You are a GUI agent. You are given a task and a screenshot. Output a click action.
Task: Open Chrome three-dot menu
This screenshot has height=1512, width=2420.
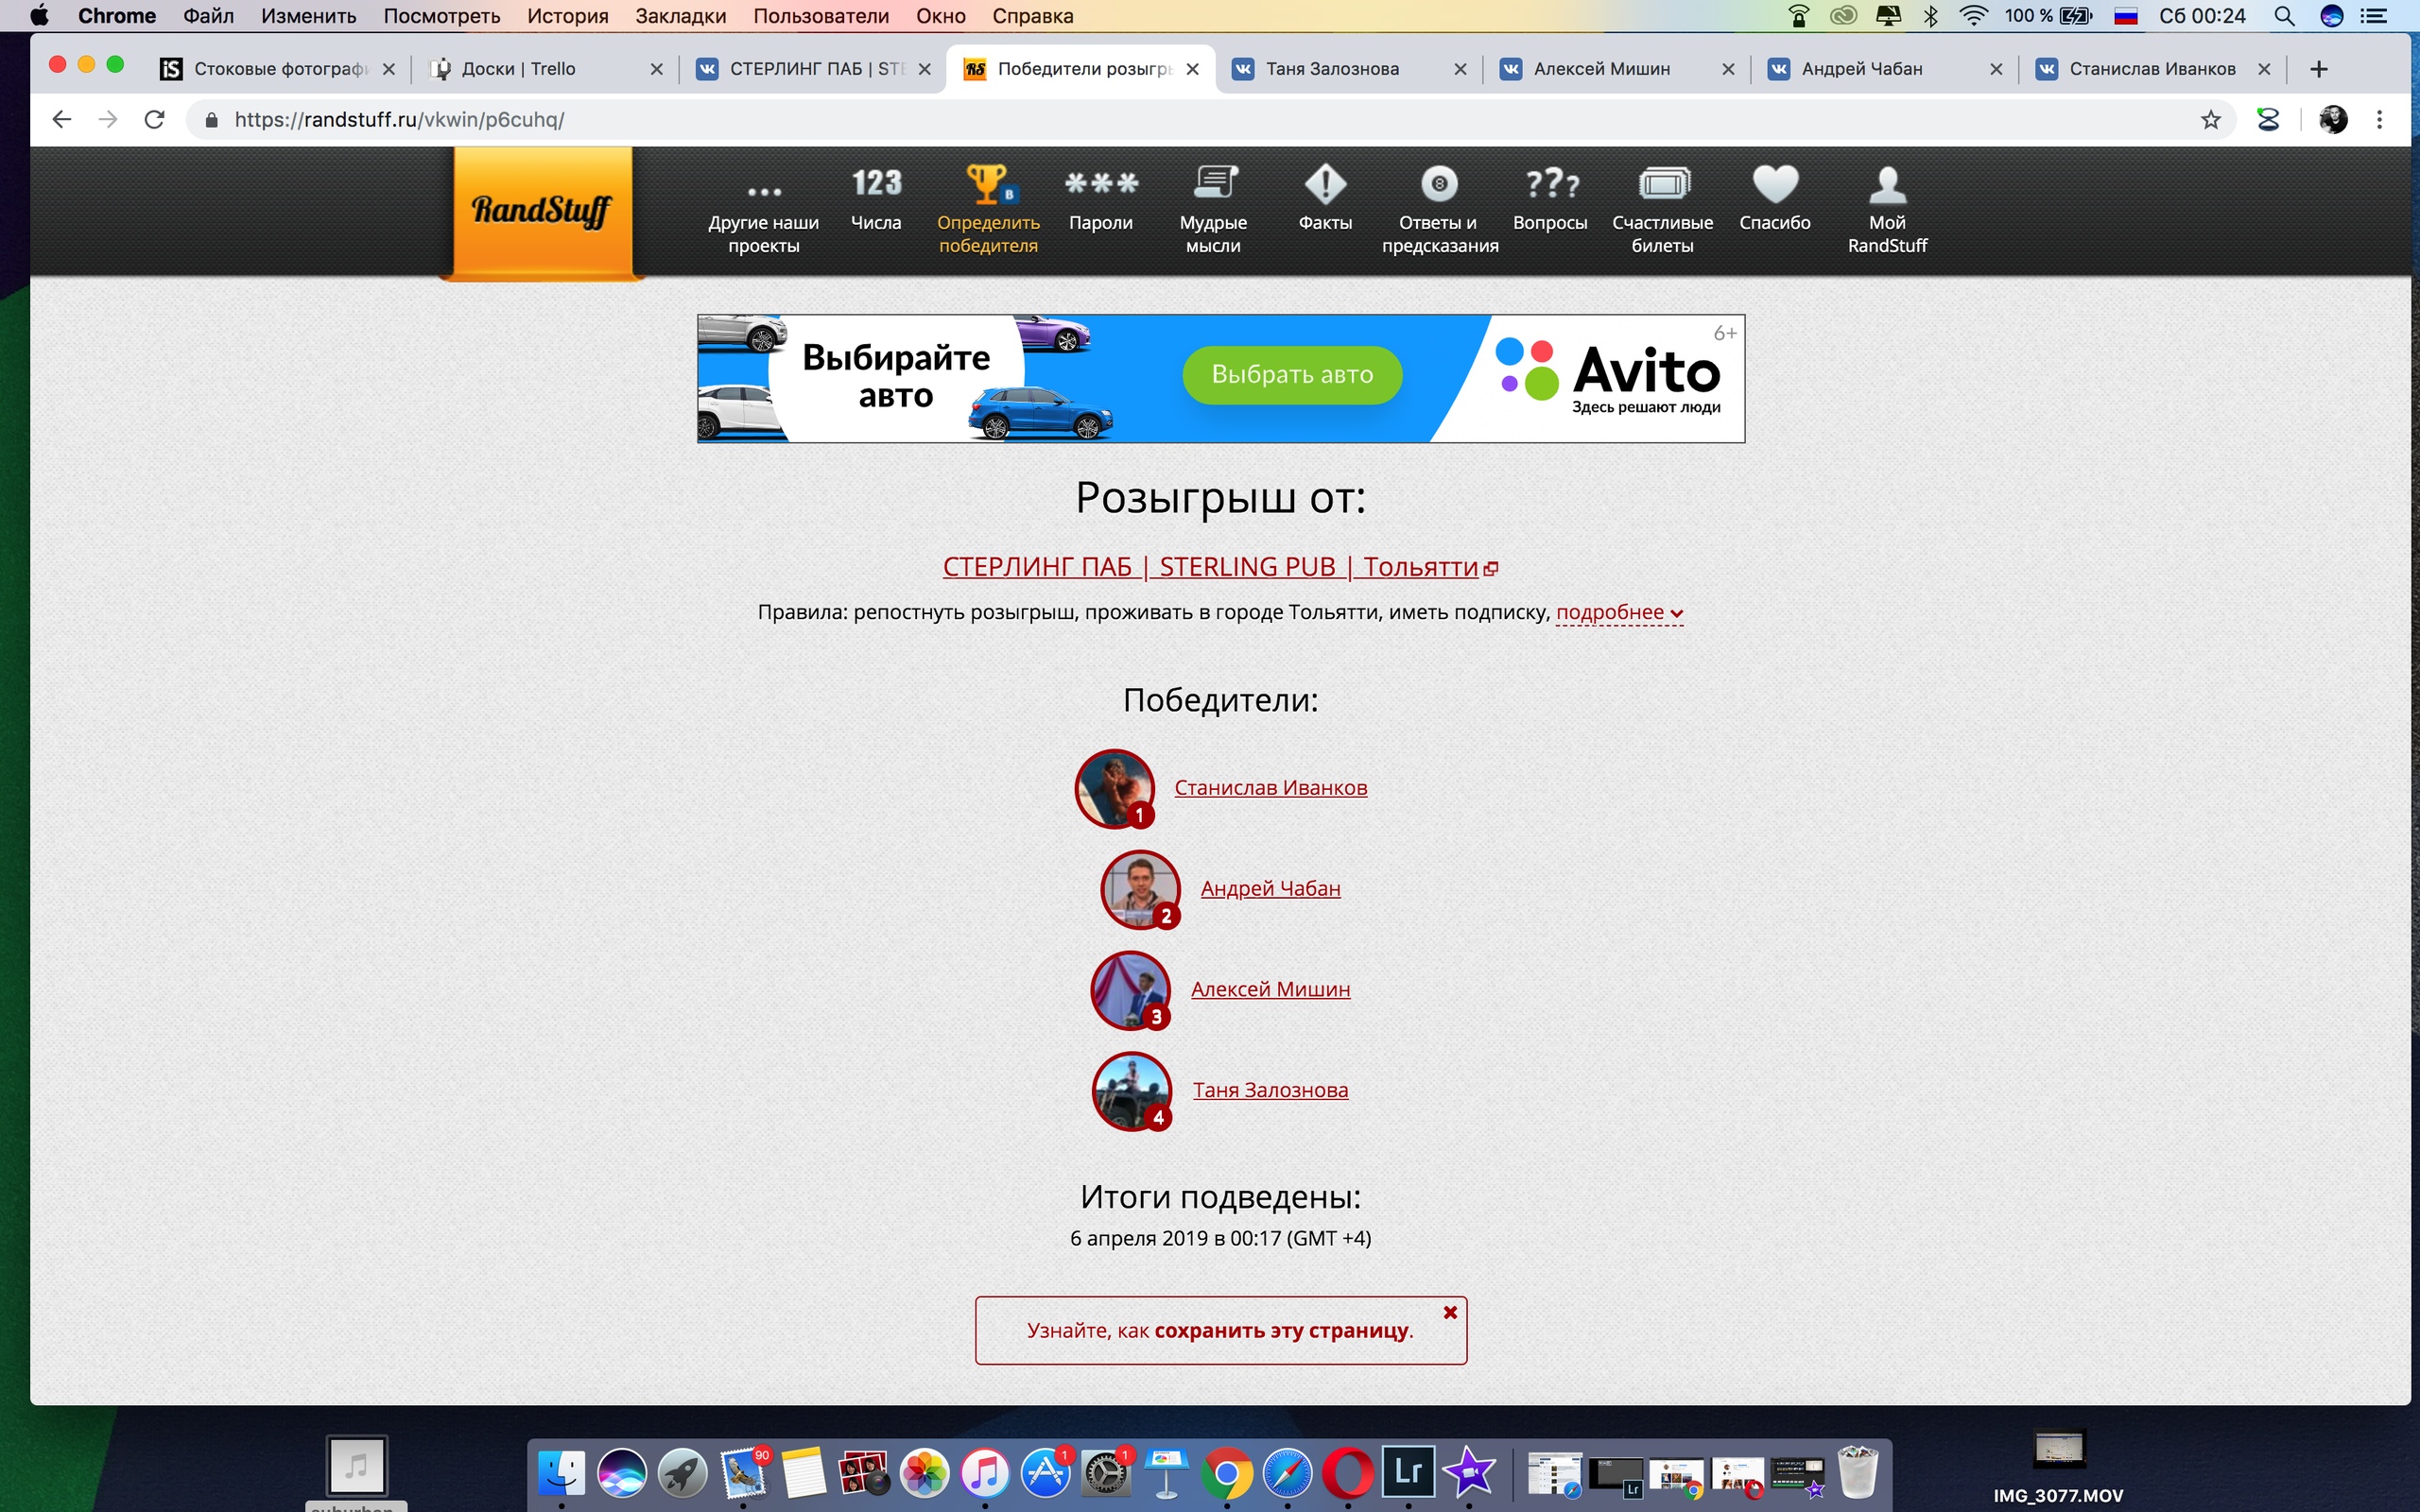(2379, 120)
